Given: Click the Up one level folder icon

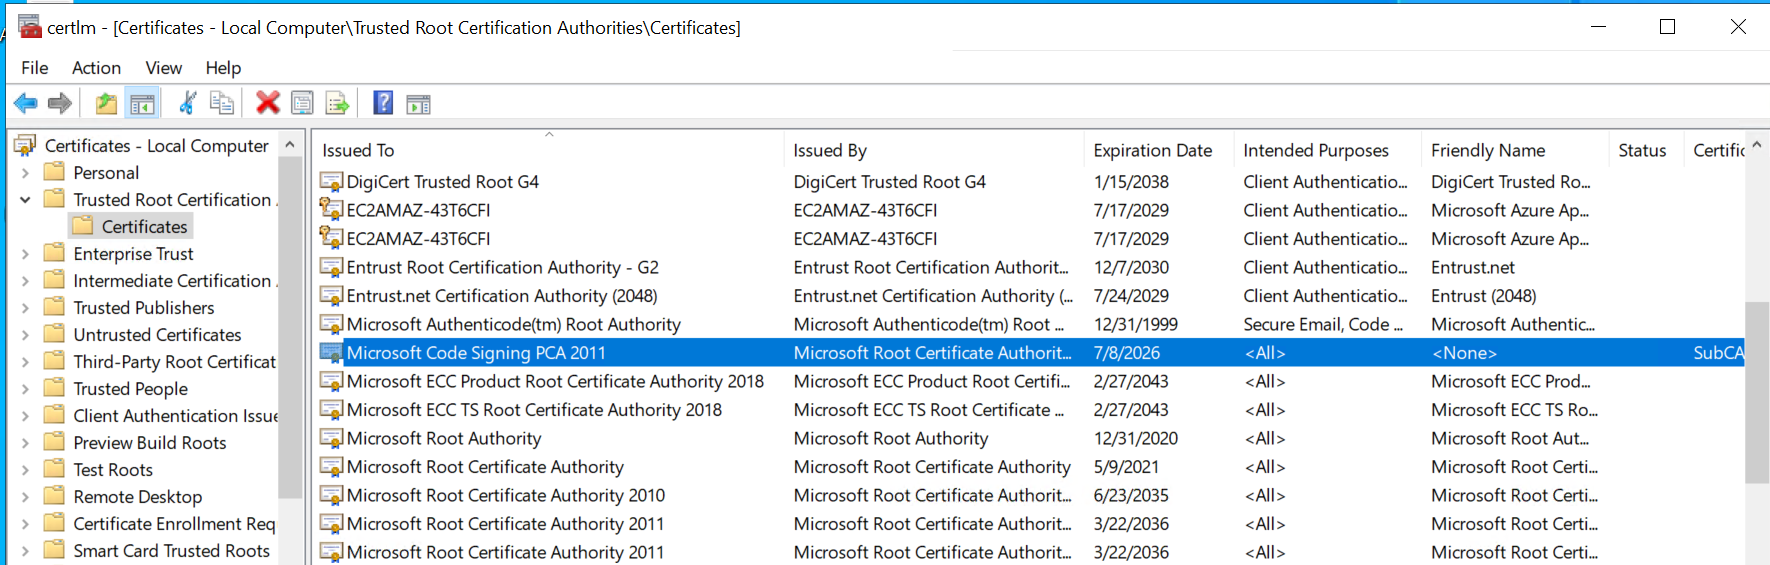Looking at the screenshot, I should point(106,103).
